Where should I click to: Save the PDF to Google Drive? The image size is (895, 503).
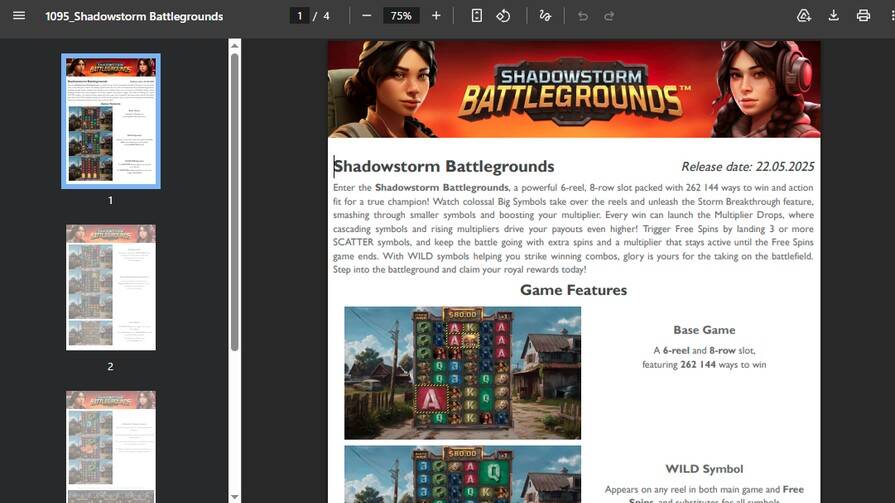pos(803,16)
